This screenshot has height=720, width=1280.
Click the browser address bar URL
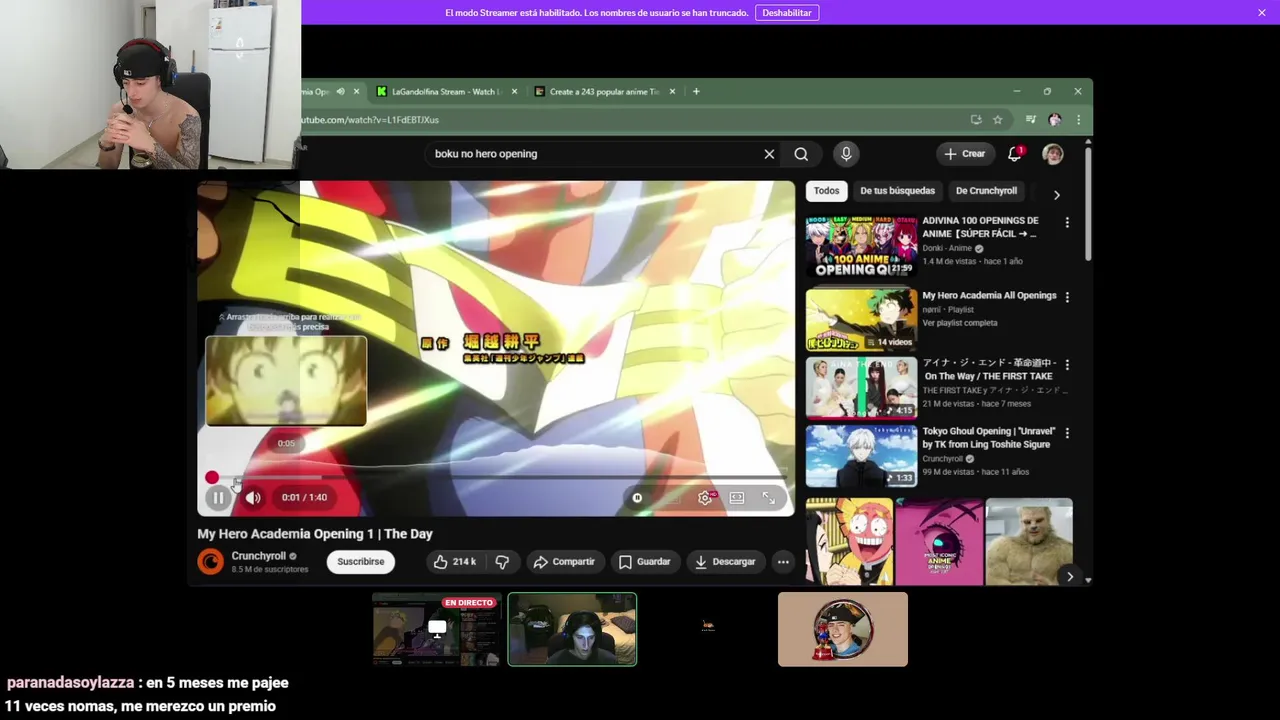(x=370, y=120)
